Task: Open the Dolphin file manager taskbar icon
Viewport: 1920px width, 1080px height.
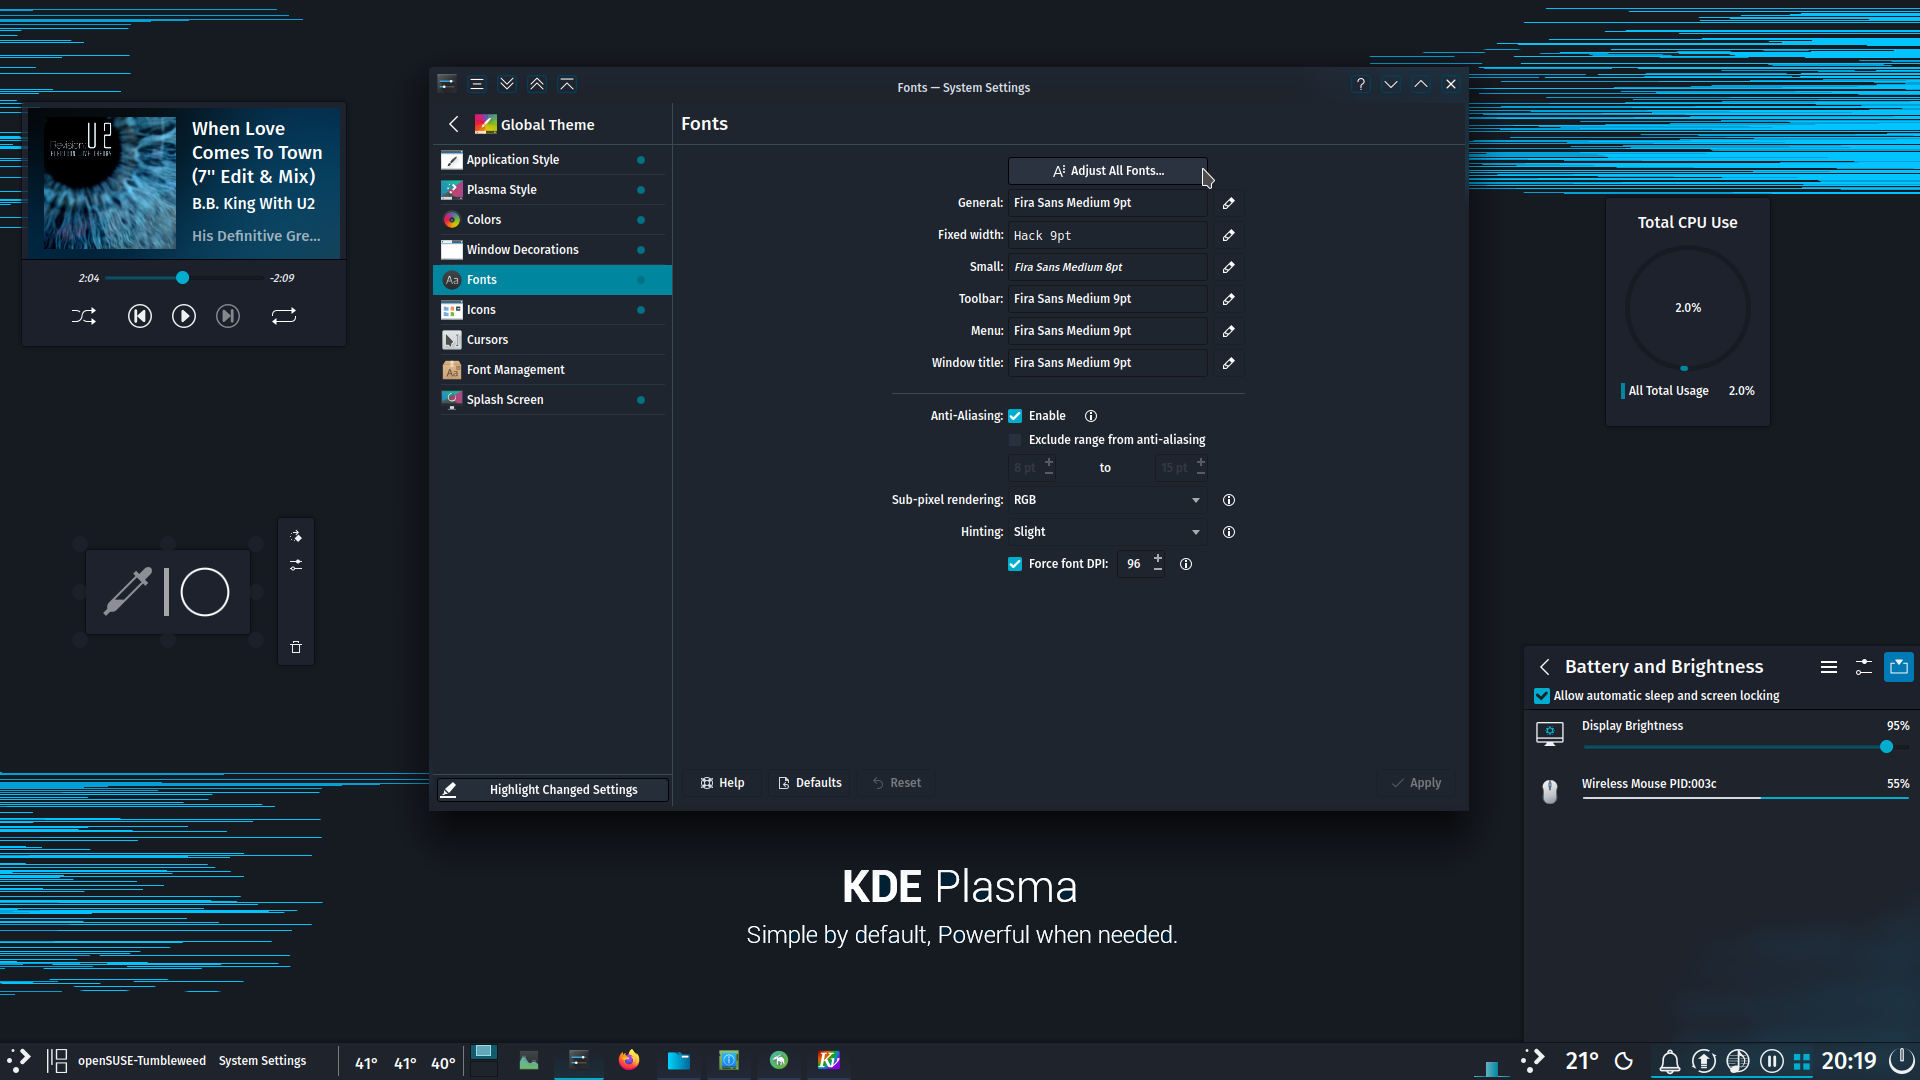Action: tap(679, 1060)
